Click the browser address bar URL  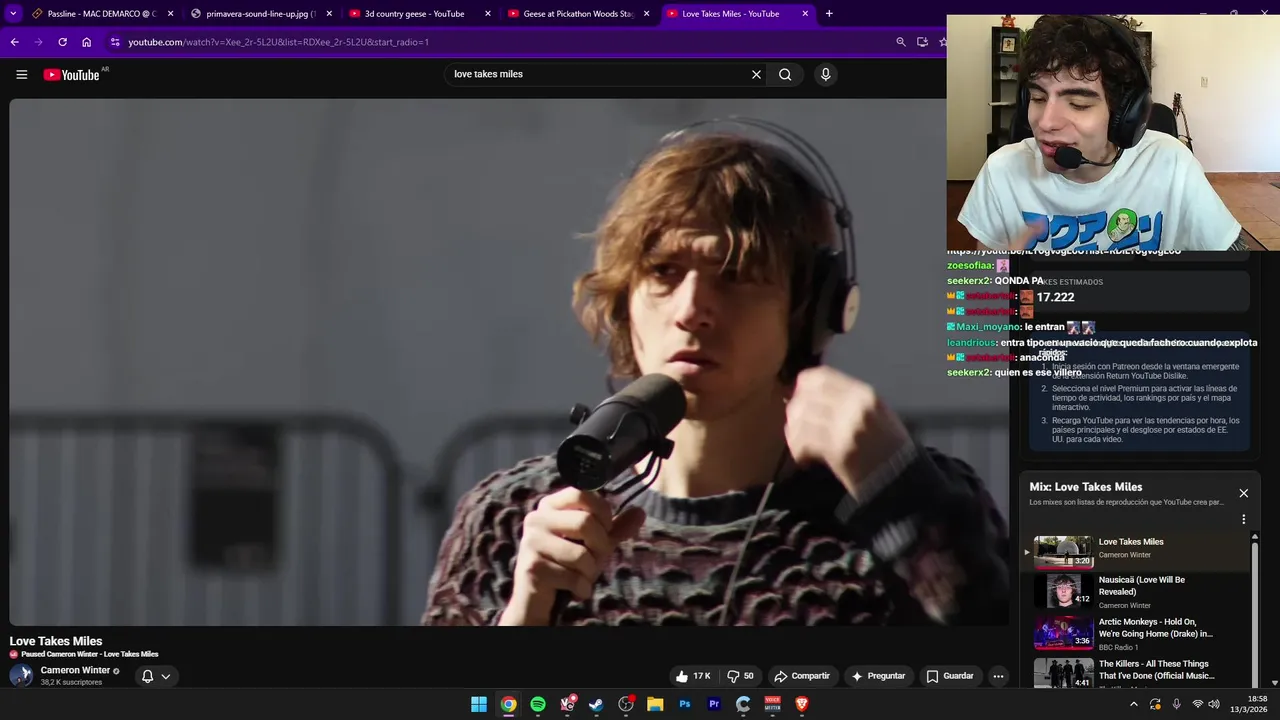[279, 42]
